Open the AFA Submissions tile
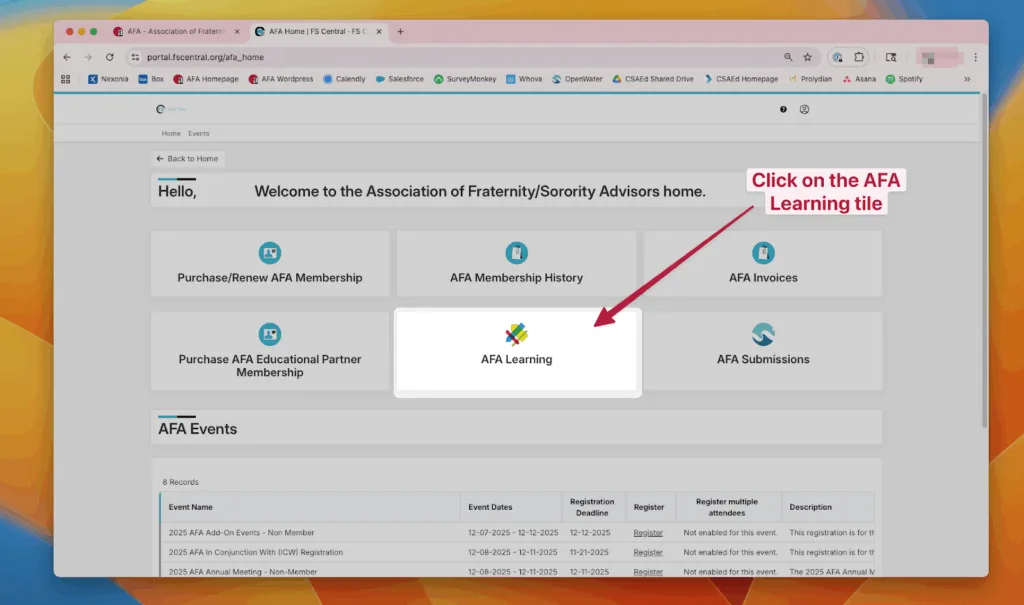The width and height of the screenshot is (1024, 605). pyautogui.click(x=763, y=351)
